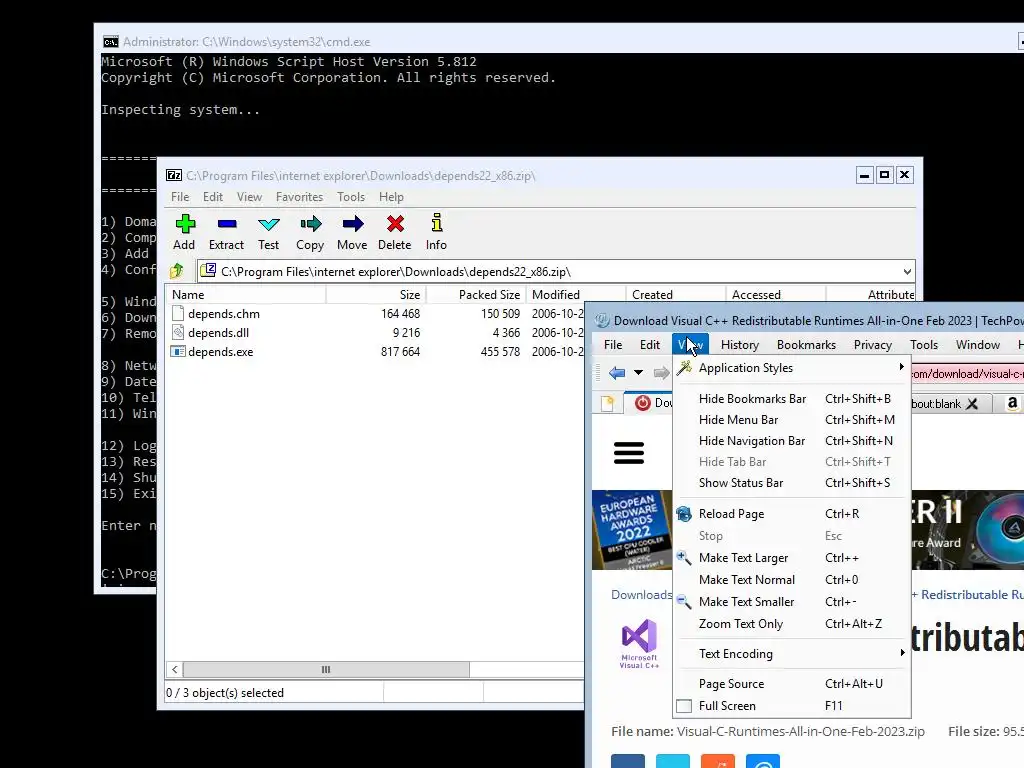Click the Delete icon in 7-Zip
The width and height of the screenshot is (1024, 768).
click(x=394, y=224)
